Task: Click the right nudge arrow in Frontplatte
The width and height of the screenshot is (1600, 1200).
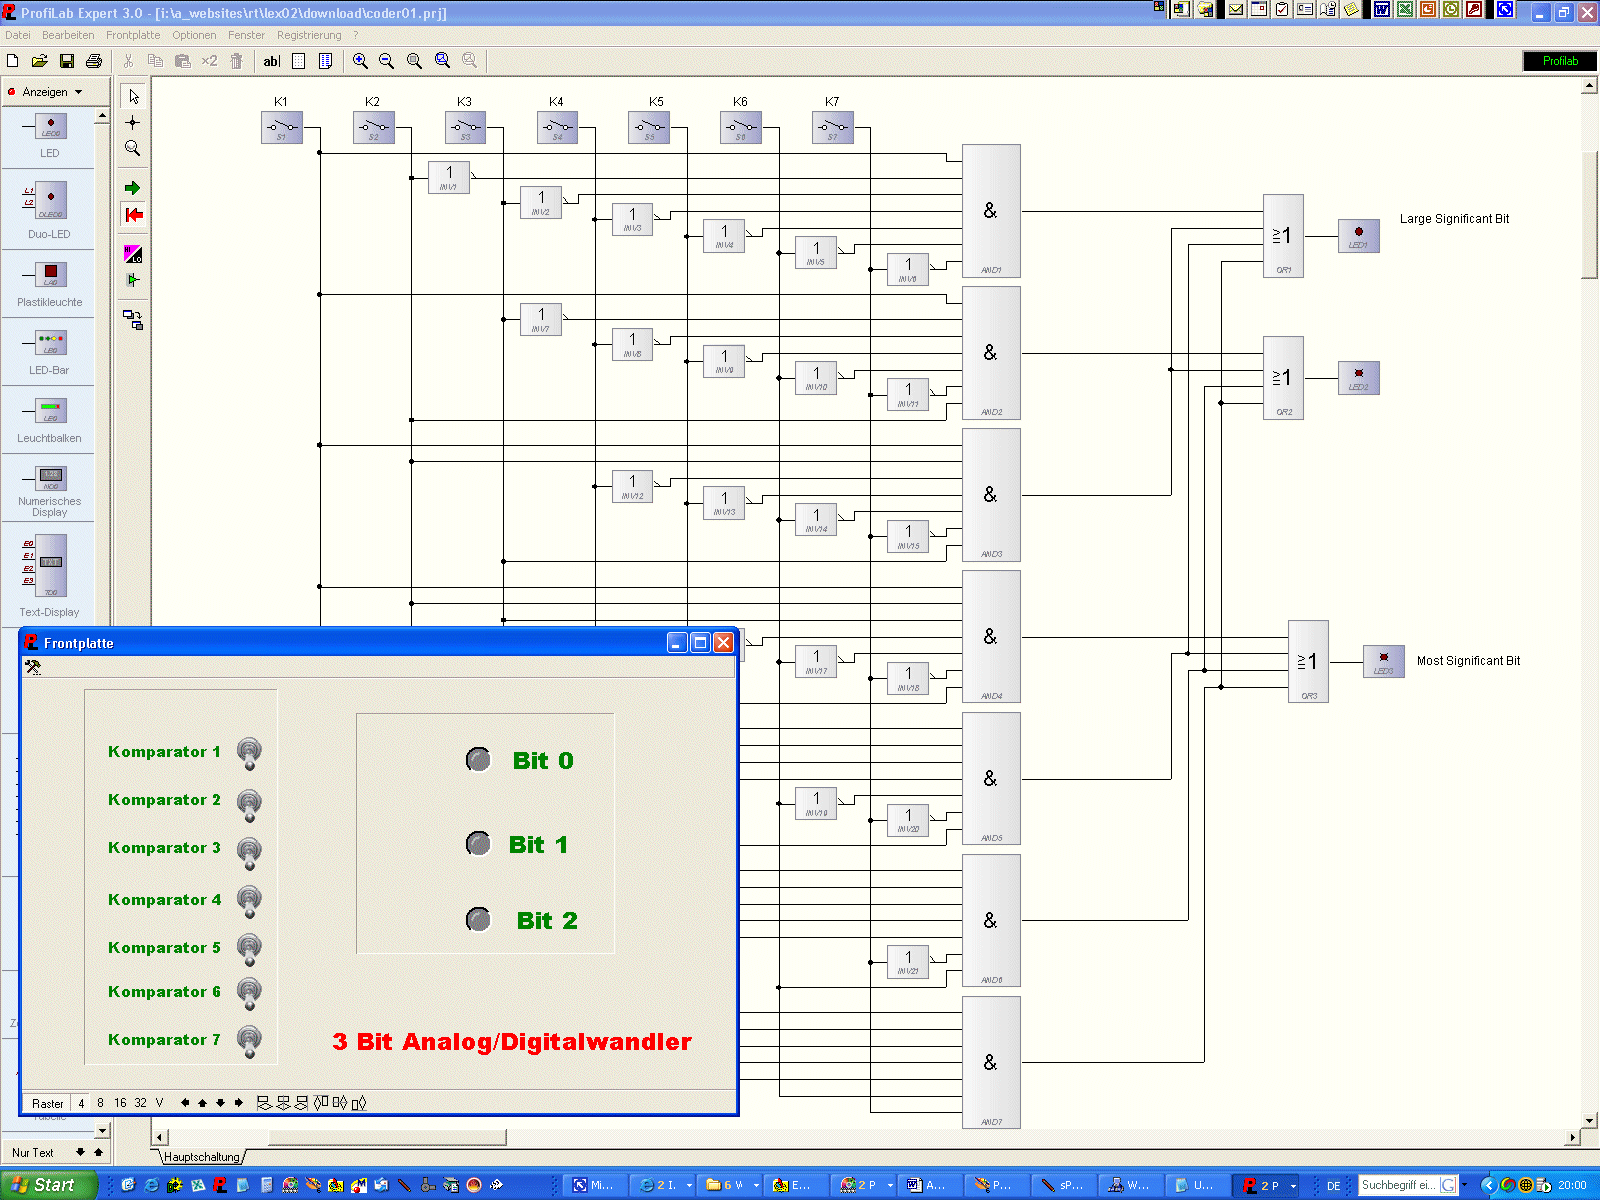Action: [238, 1103]
